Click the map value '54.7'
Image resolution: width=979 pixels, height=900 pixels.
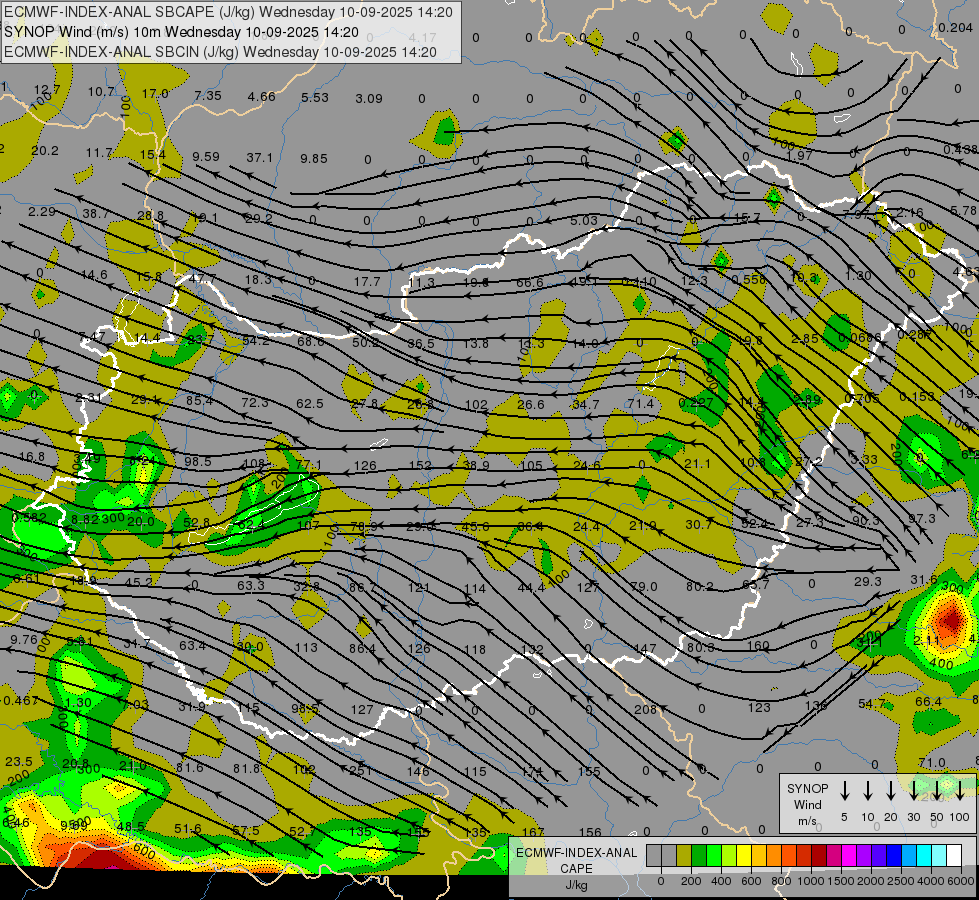pos(872,704)
